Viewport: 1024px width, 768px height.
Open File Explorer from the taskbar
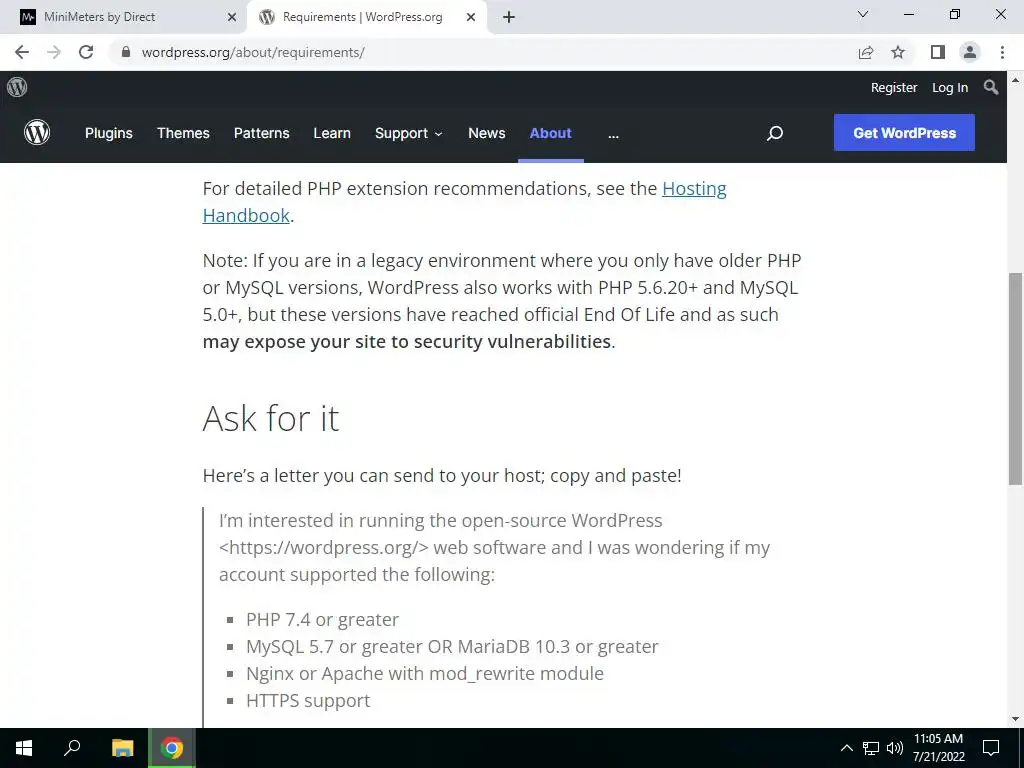[122, 748]
